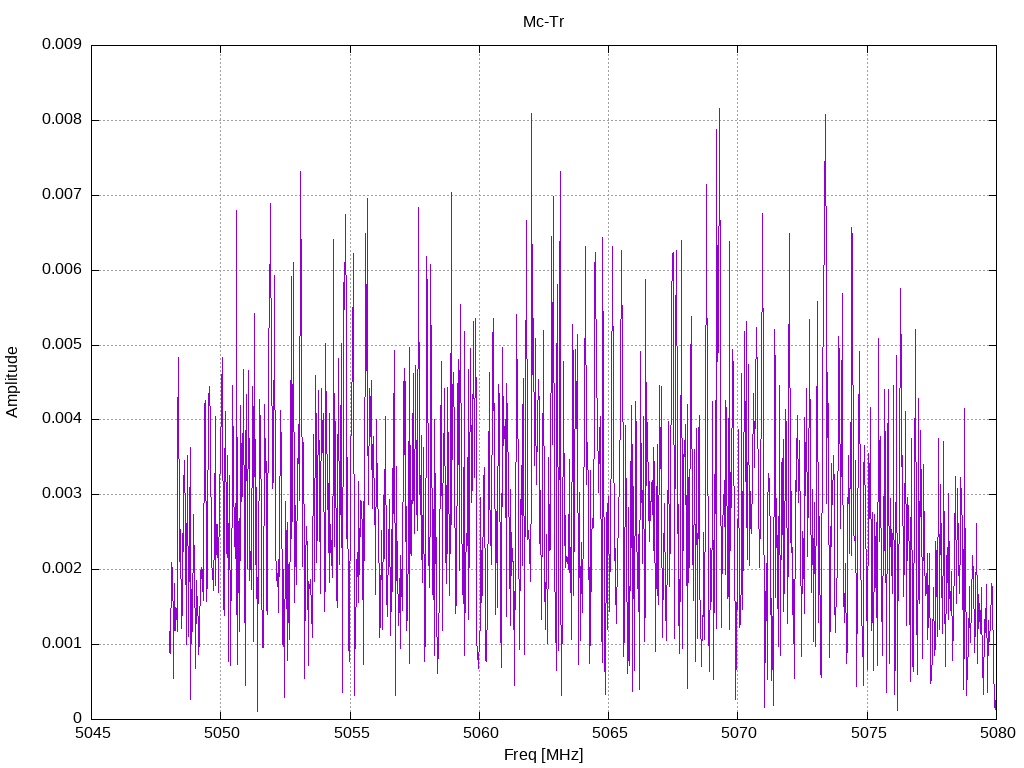Click the x-axis tick label 5075
This screenshot has width=1024, height=768.
pos(868,733)
